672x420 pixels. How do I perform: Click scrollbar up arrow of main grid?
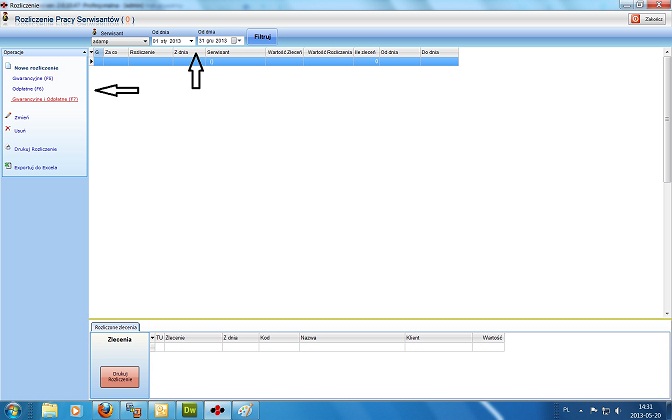point(667,52)
